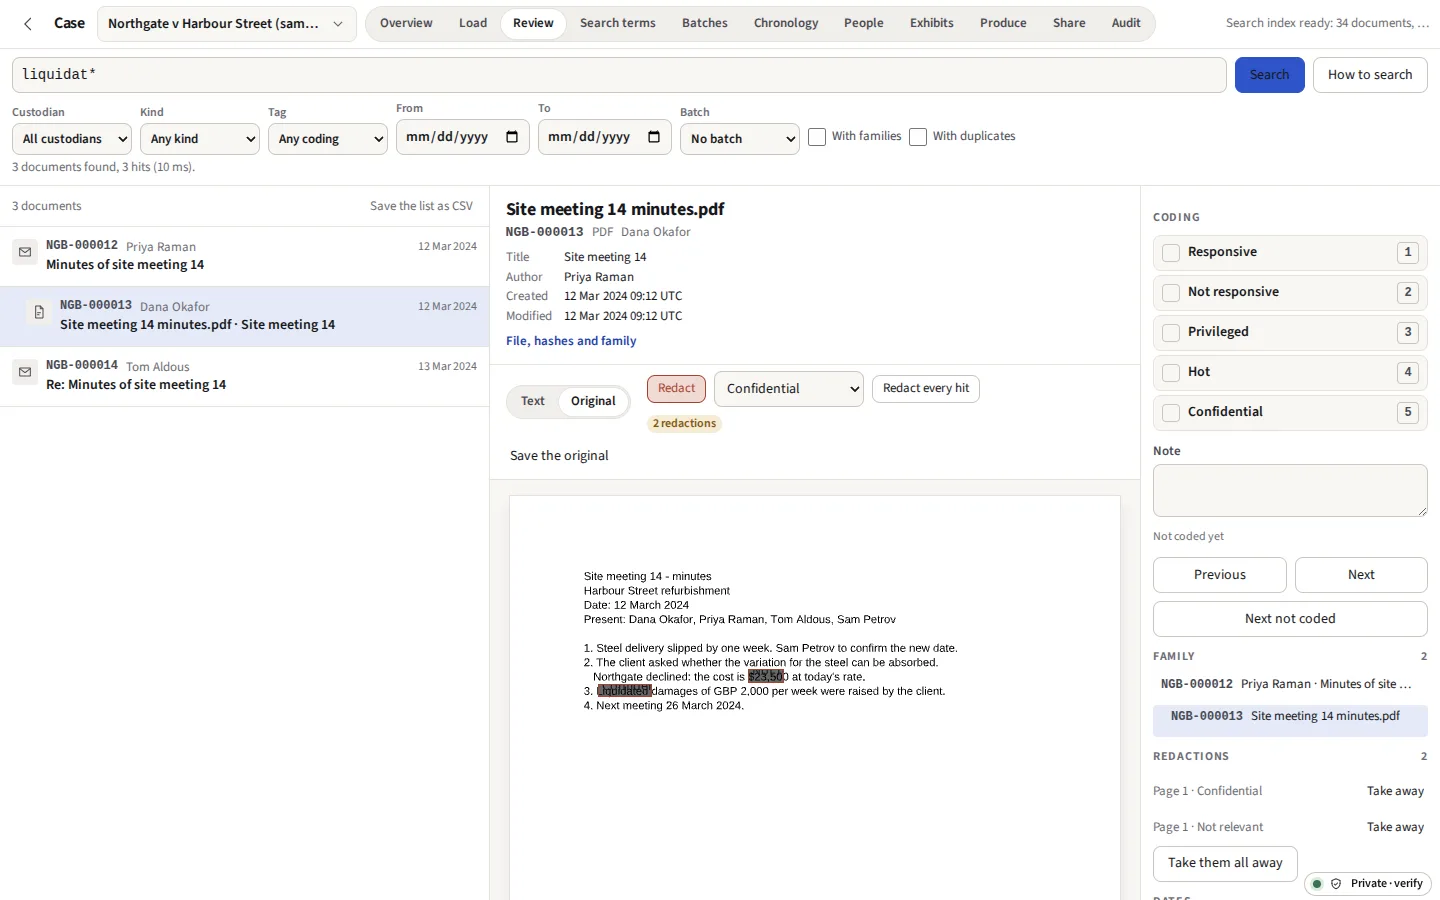Click Take them all away

1225,863
